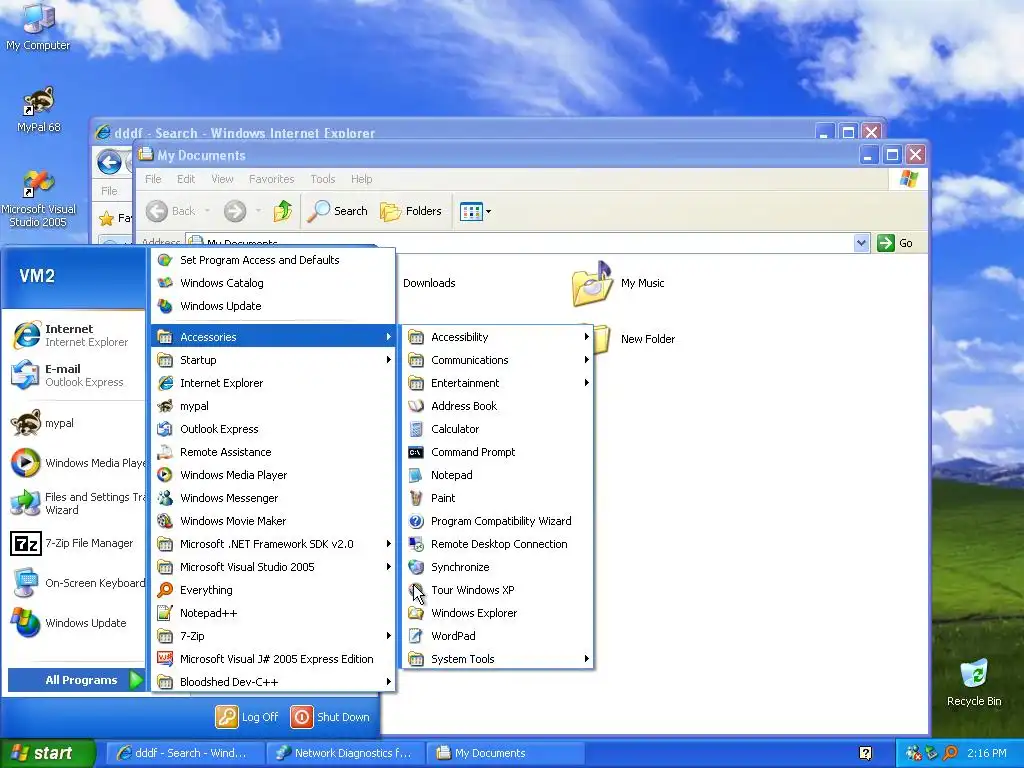
Task: Click Up folder button in My Documents
Action: 283,211
